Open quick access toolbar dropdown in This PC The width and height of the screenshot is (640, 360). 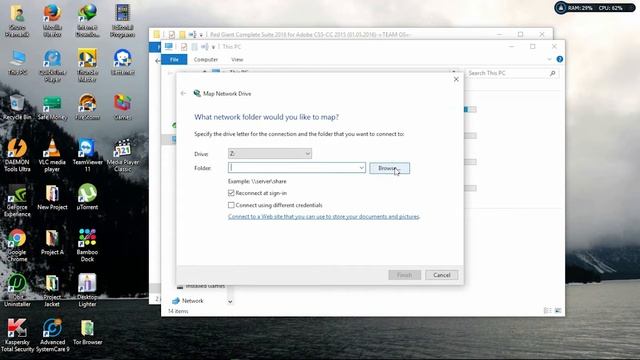click(213, 47)
